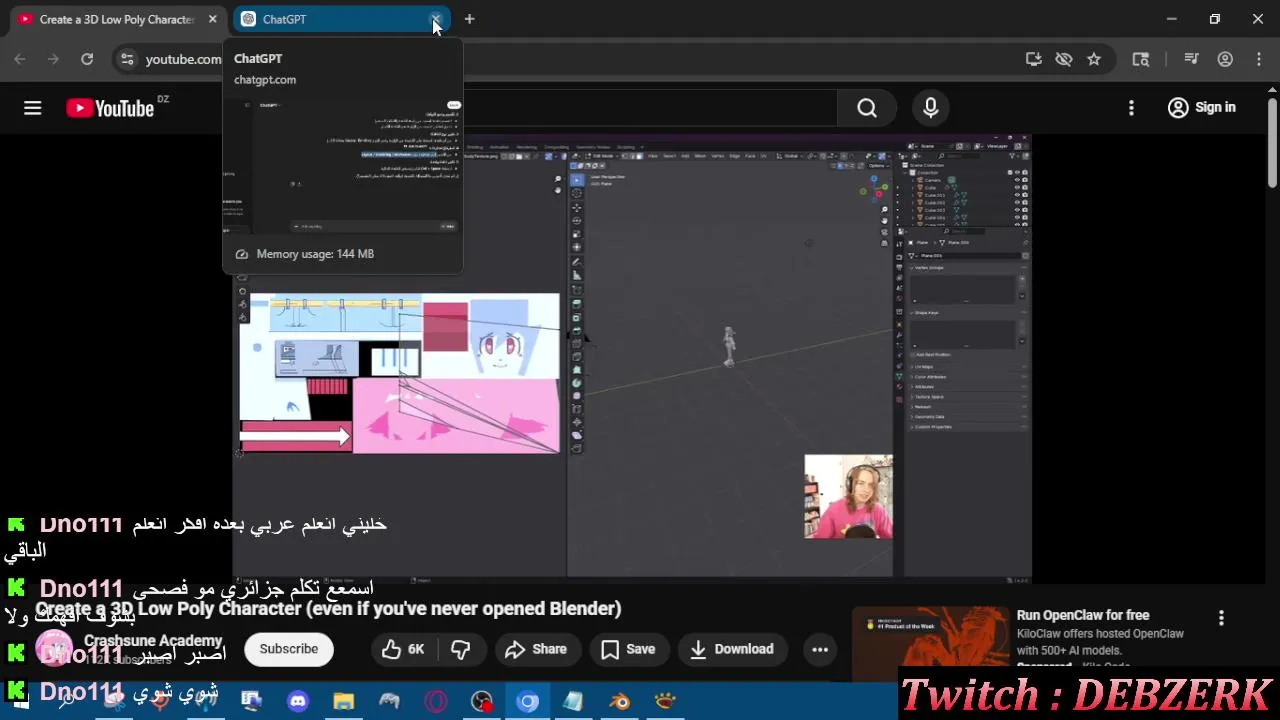The width and height of the screenshot is (1280, 720).
Task: Click the YouTube search magnifier button
Action: pyautogui.click(x=867, y=108)
